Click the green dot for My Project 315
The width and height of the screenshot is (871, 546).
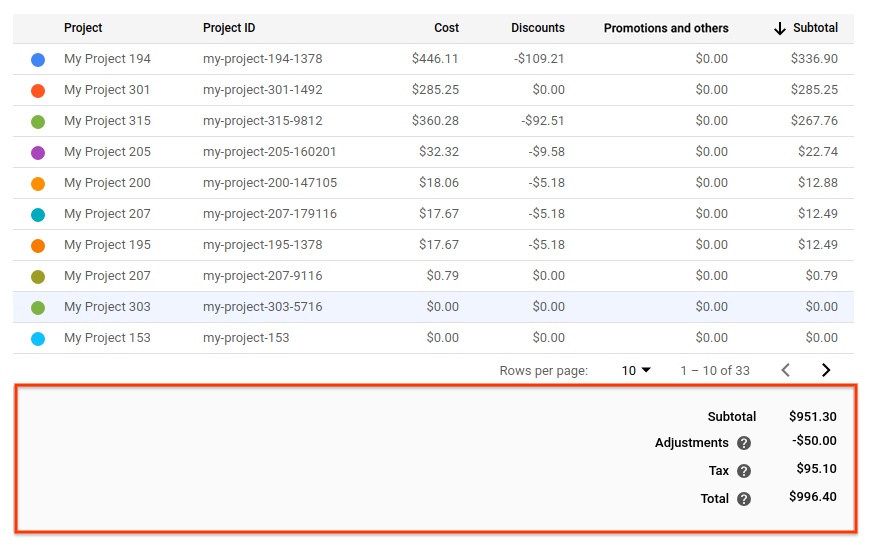tap(38, 122)
